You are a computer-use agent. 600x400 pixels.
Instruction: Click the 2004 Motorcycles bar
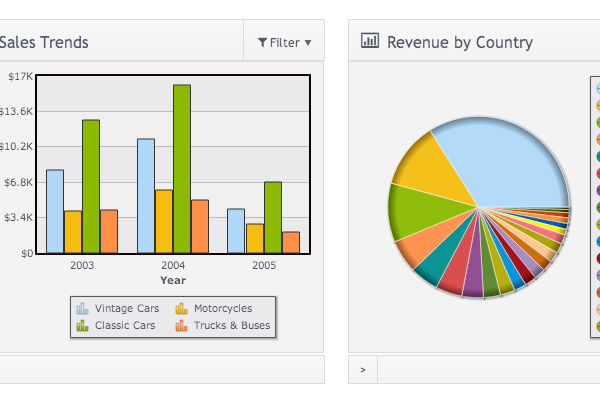(x=164, y=221)
